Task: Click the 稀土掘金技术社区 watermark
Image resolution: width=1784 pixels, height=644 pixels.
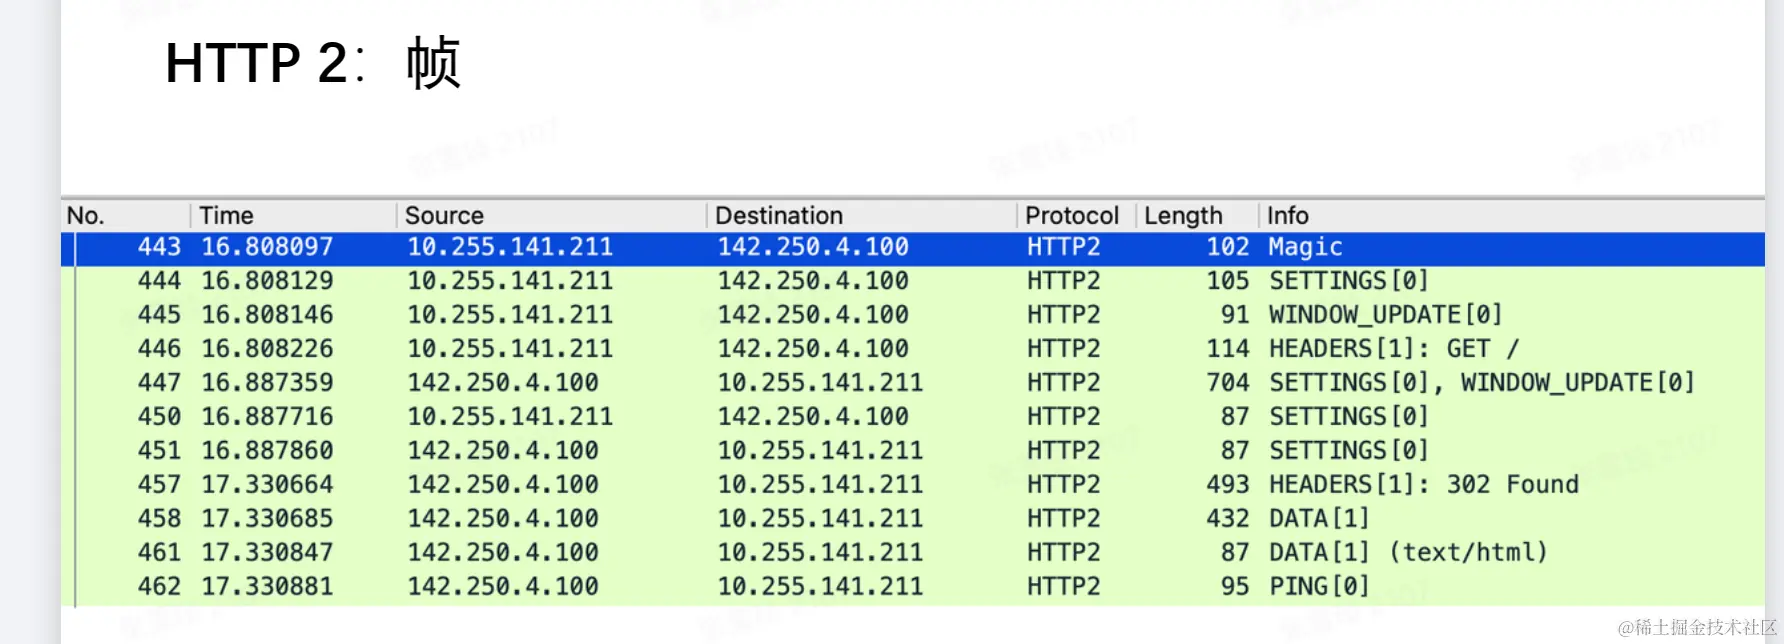Action: (x=1697, y=628)
